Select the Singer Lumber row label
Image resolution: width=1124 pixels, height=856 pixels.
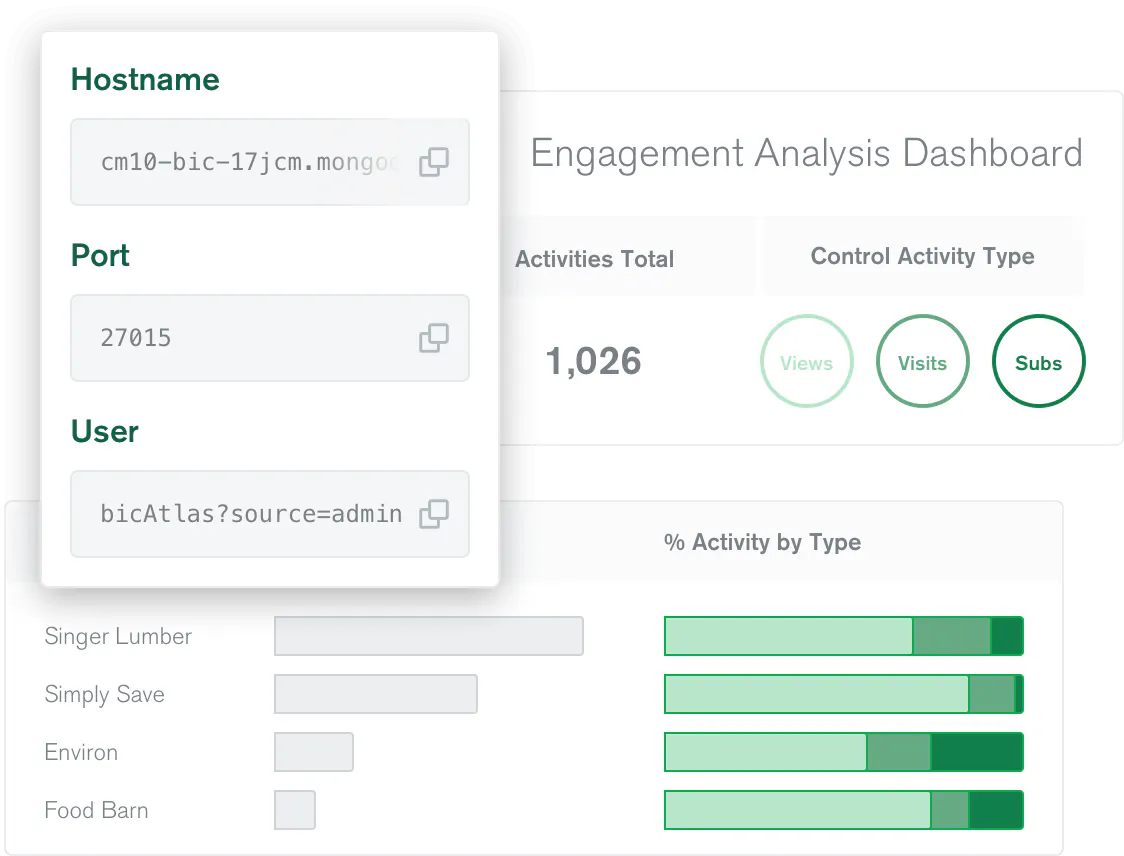[x=118, y=636]
